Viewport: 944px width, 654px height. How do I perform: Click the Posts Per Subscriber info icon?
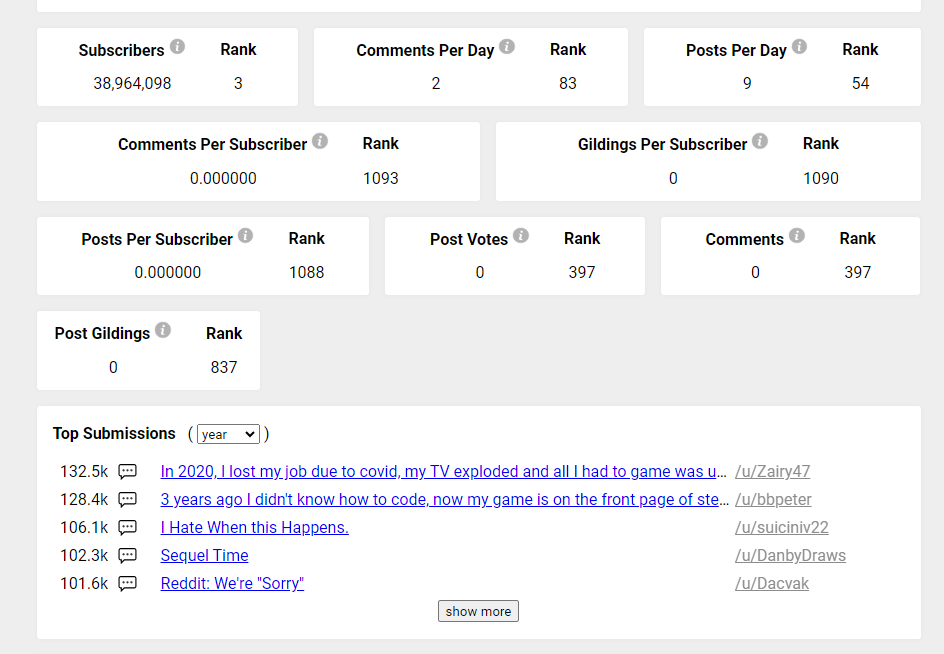(x=245, y=235)
